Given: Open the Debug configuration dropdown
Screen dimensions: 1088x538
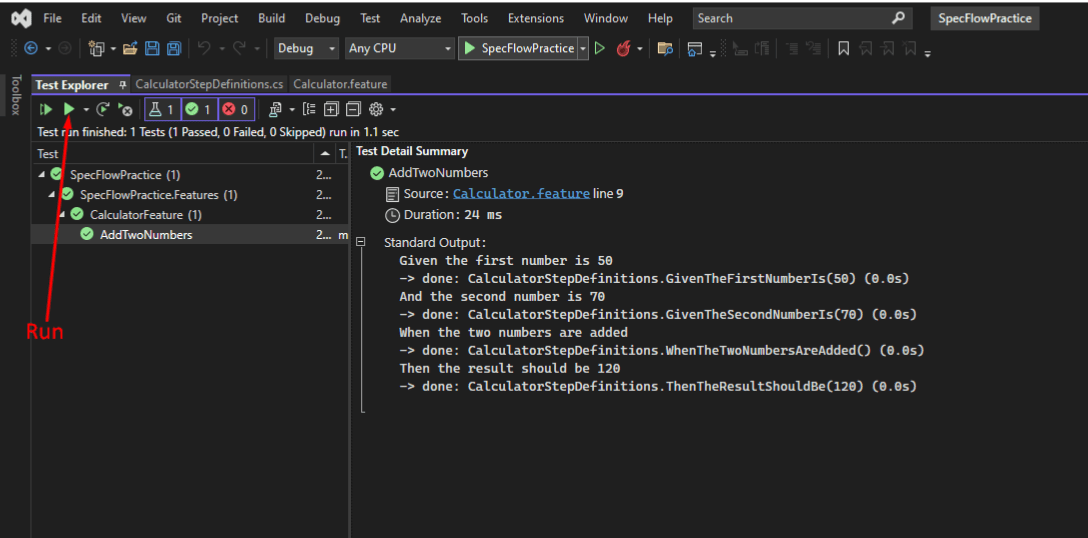Looking at the screenshot, I should [x=306, y=49].
